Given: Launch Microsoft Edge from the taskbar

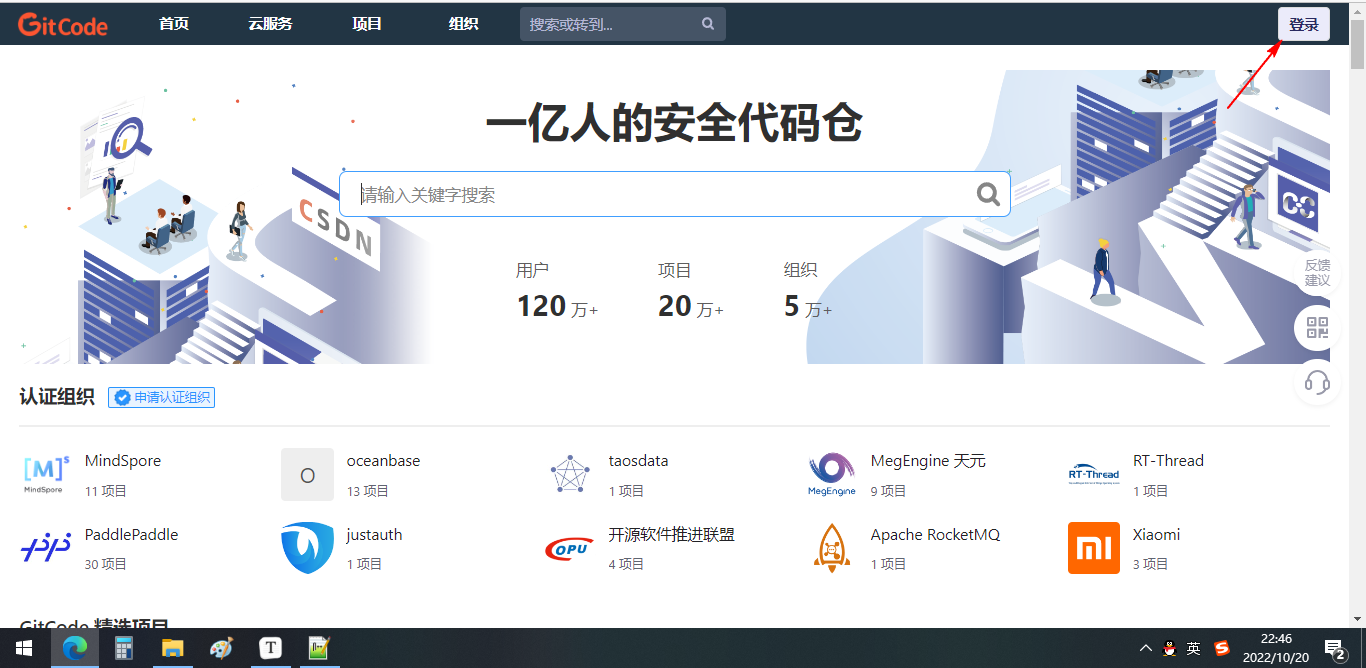Looking at the screenshot, I should tap(75, 648).
